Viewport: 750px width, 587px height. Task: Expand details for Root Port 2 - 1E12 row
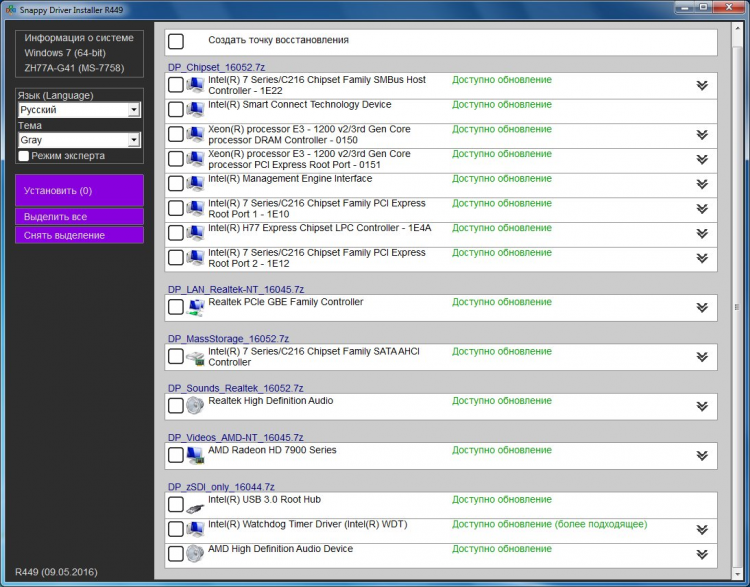[x=702, y=258]
